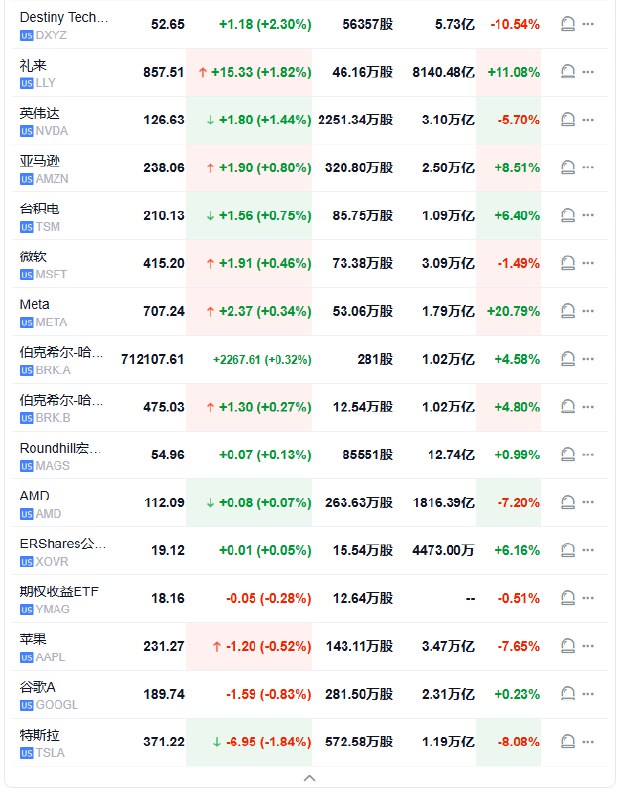Click market cap 4473.00万
The image size is (620, 800).
(x=443, y=551)
